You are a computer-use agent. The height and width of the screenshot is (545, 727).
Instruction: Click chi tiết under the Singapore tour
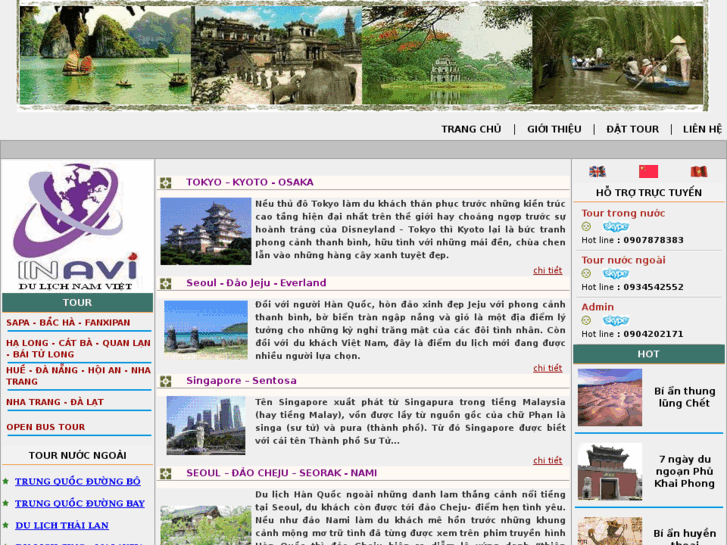[548, 460]
